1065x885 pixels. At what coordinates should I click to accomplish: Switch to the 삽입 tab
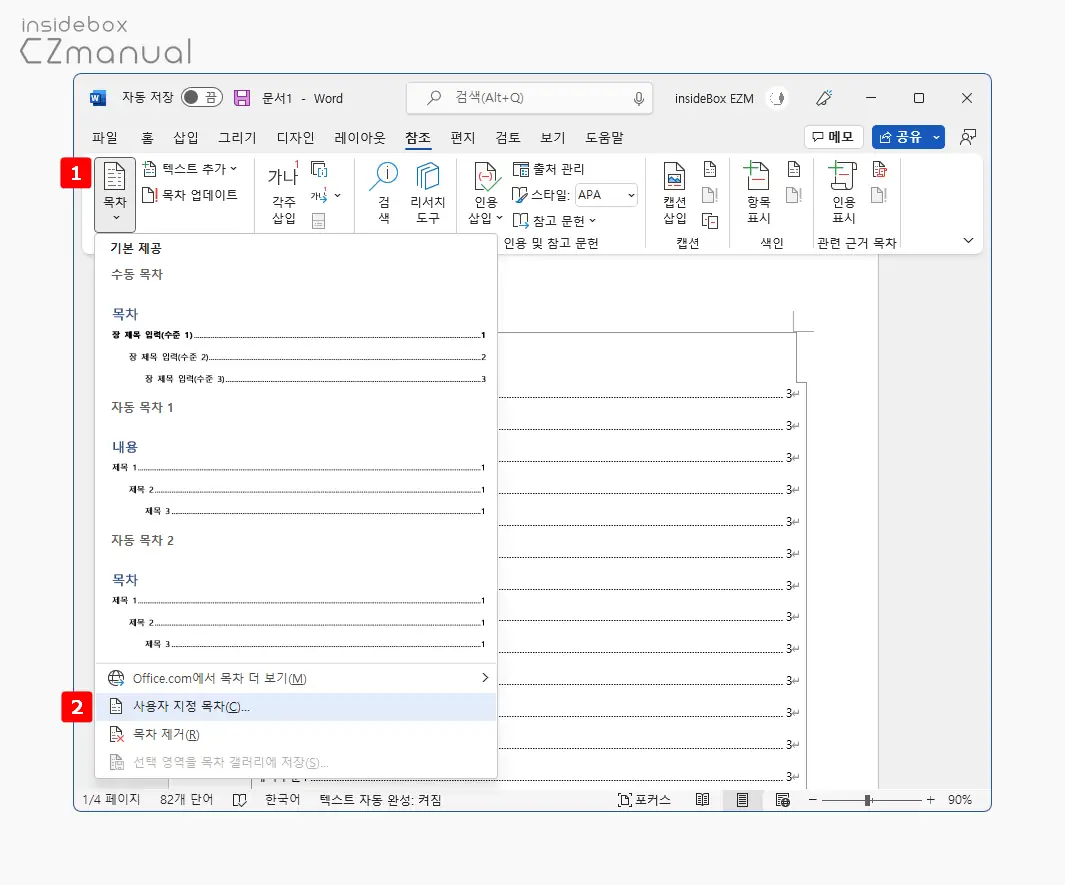point(185,138)
